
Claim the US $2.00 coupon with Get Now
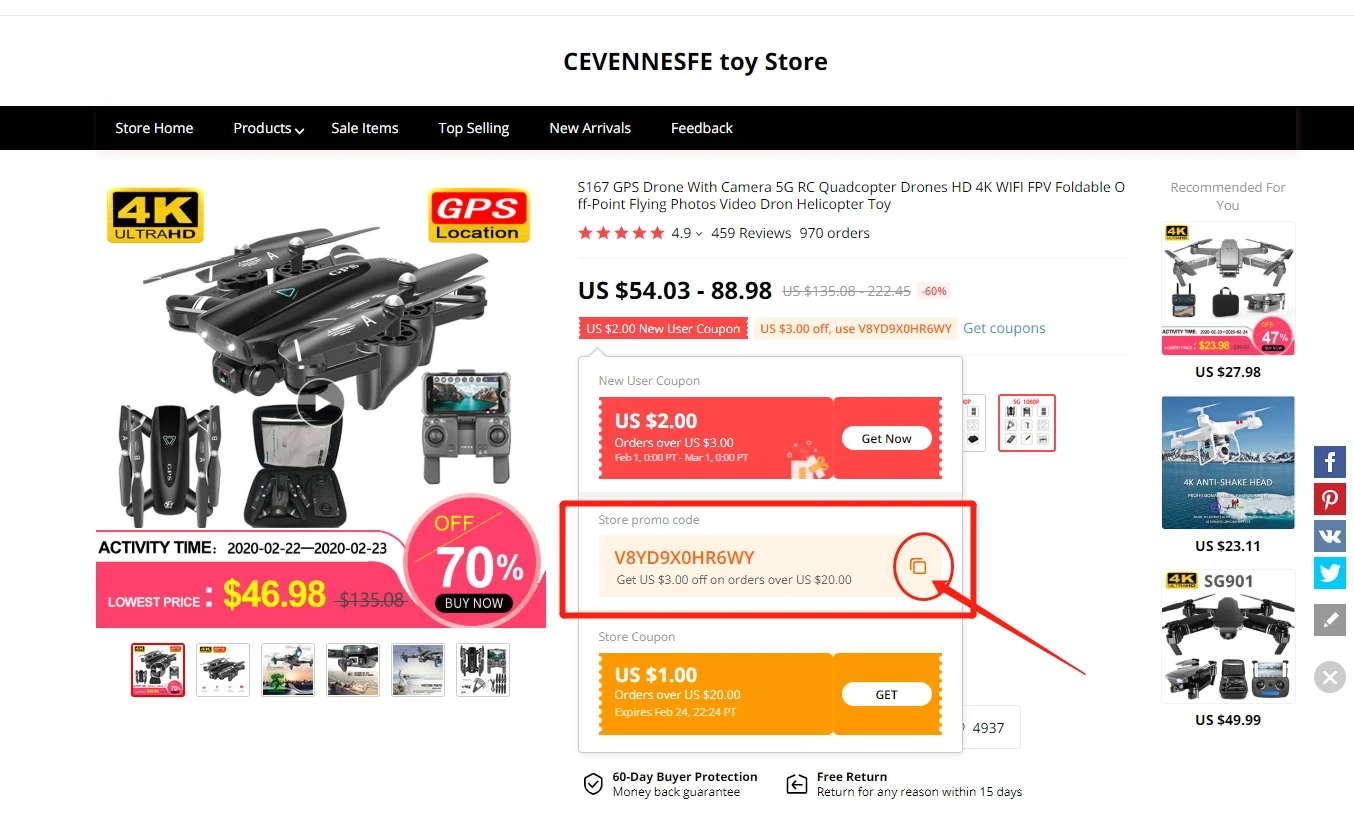tap(886, 438)
